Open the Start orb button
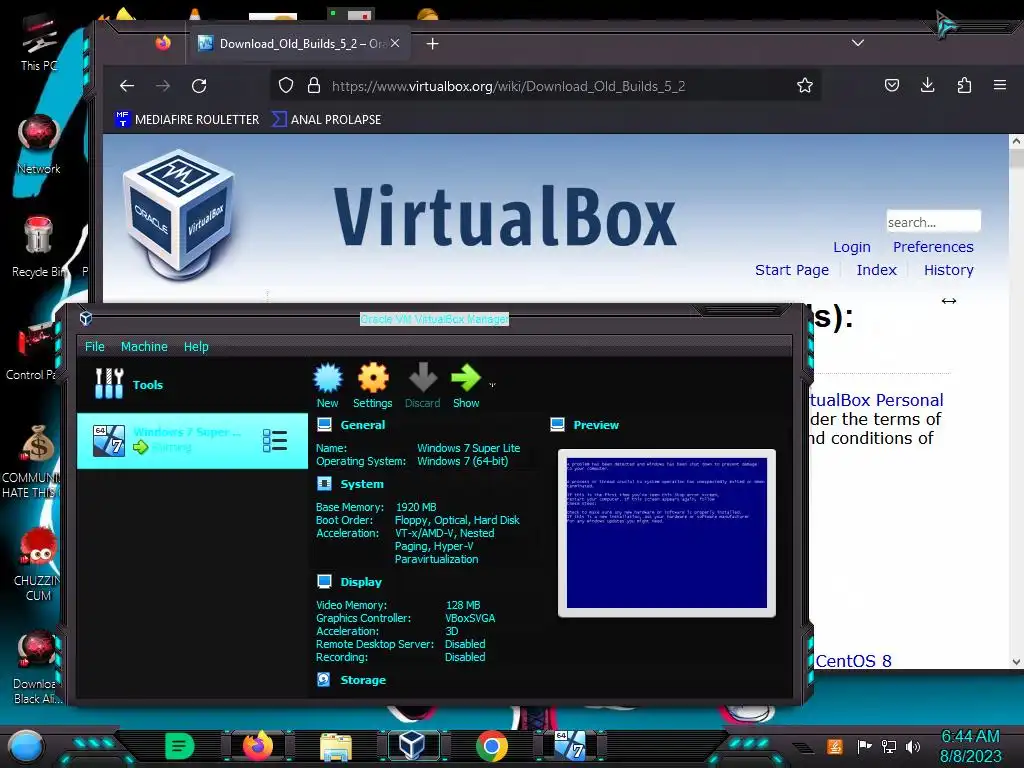This screenshot has height=768, width=1024. coord(26,746)
